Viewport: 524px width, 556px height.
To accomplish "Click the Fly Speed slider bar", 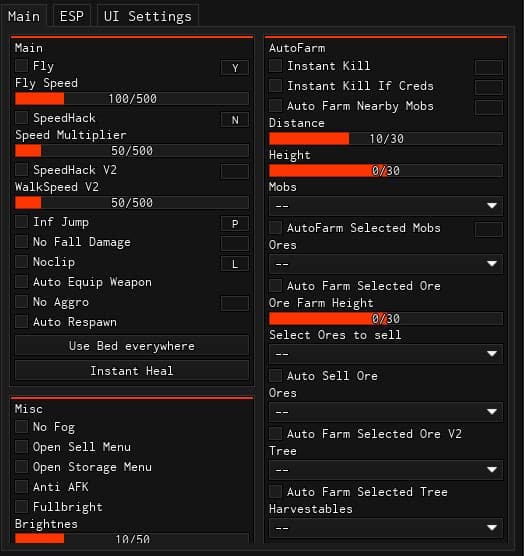I will (132, 99).
